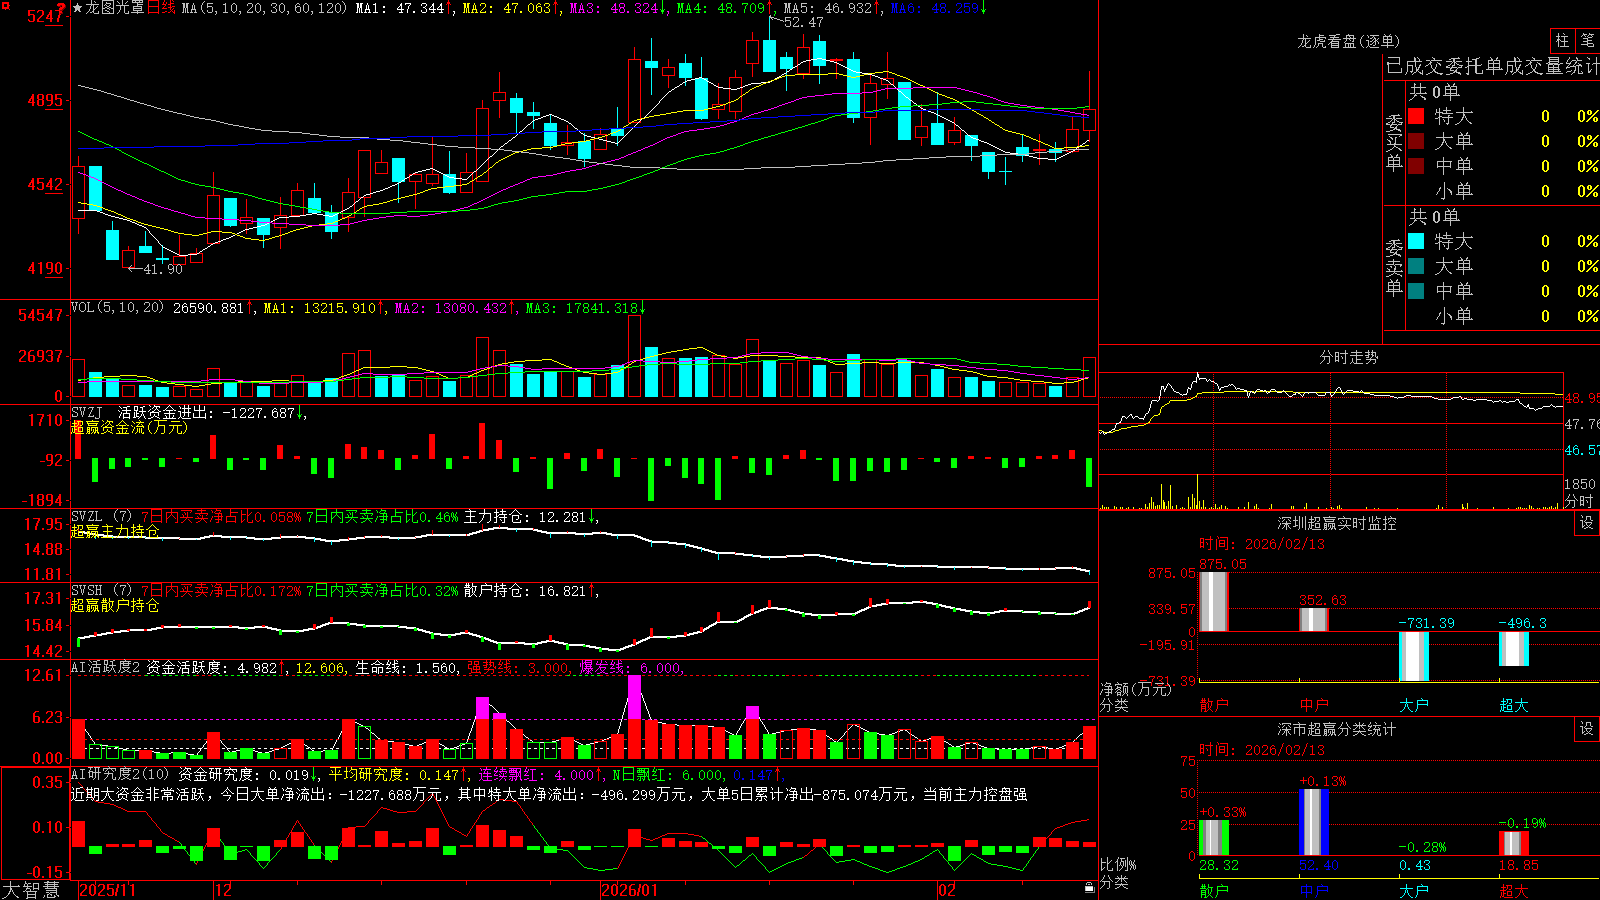Click the 大户 bar showing -731.39

(x=1414, y=656)
